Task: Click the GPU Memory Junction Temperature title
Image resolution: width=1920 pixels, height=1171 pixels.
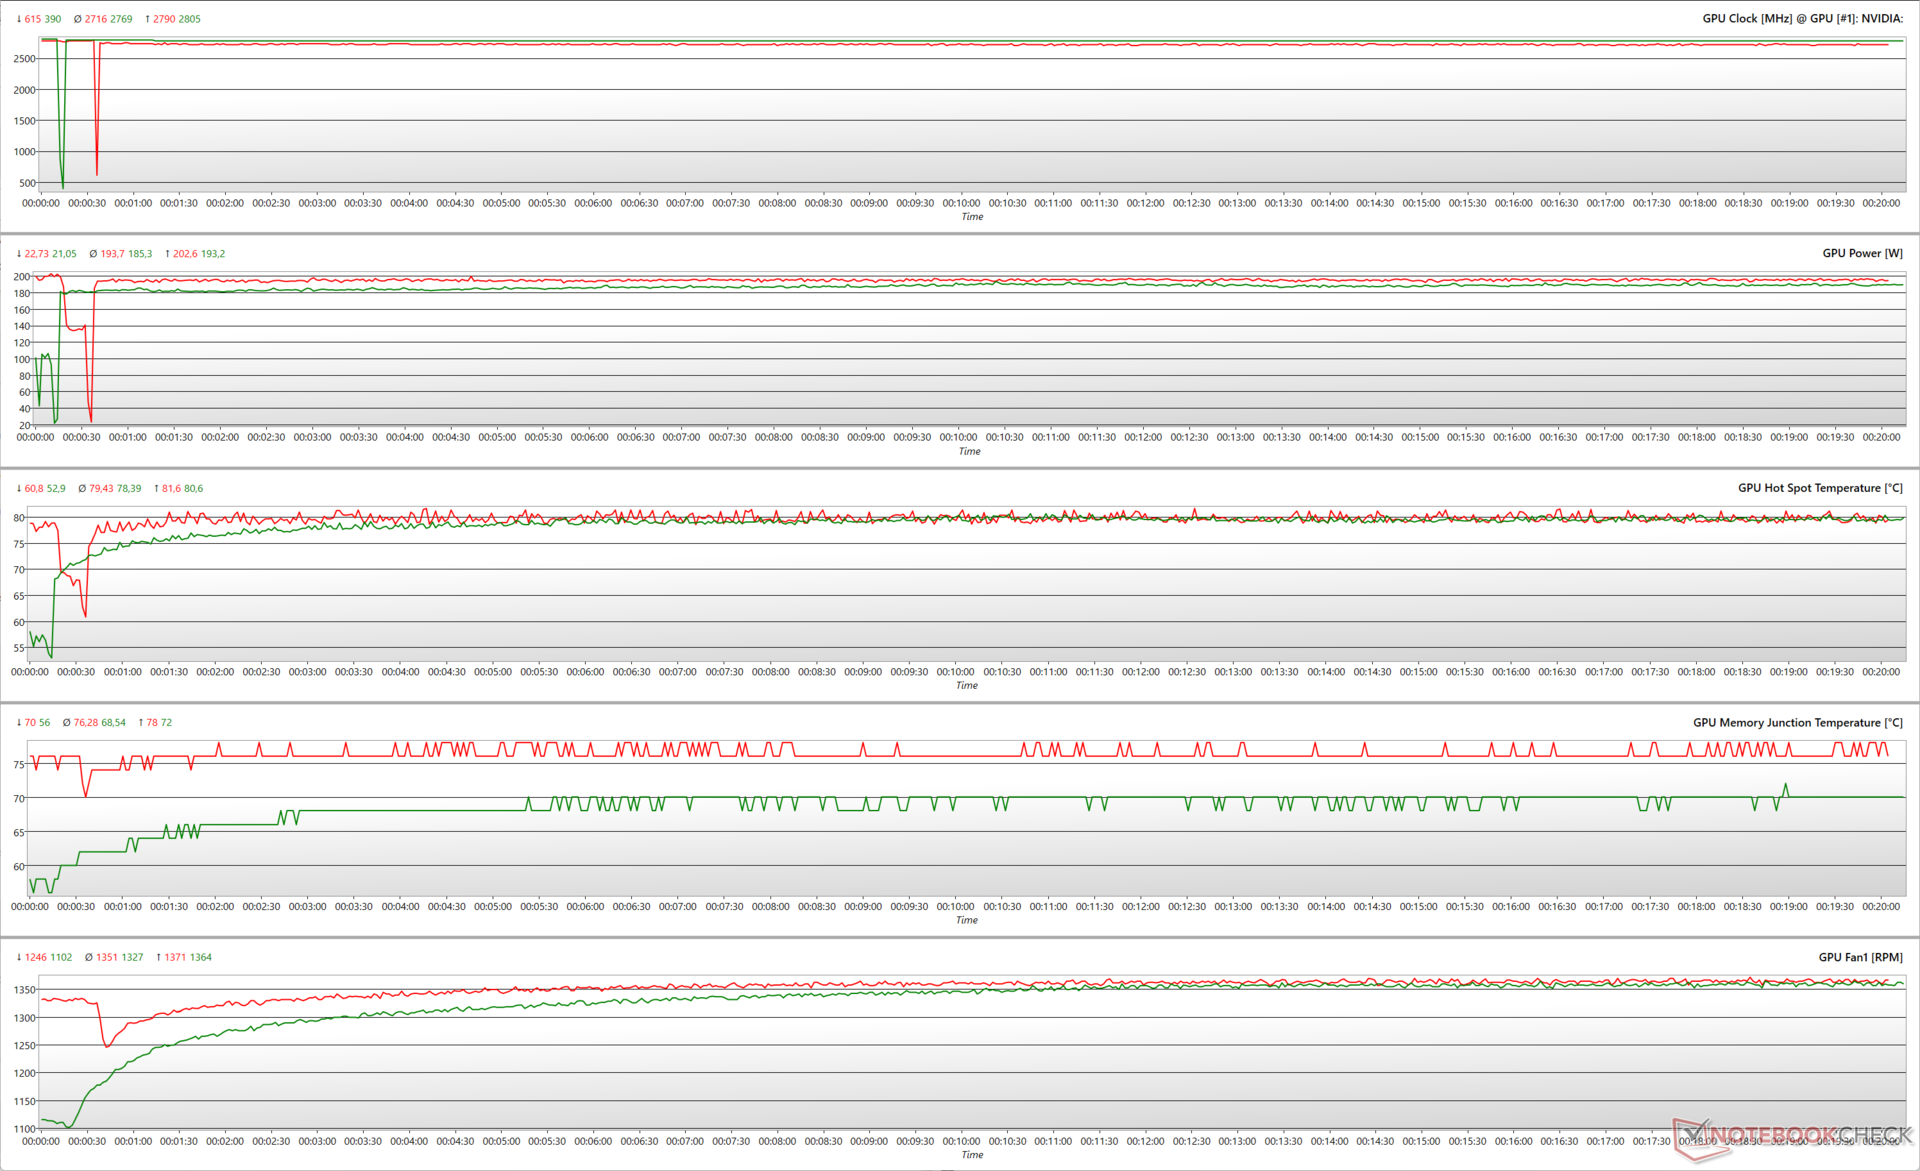Action: 1797,723
